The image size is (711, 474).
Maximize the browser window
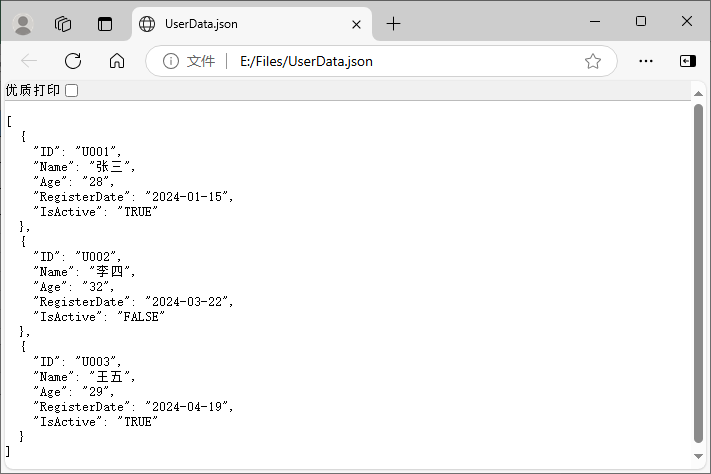[x=641, y=21]
